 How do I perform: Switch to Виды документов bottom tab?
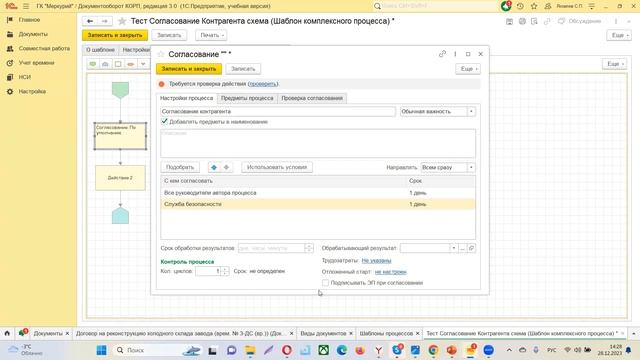tap(323, 333)
